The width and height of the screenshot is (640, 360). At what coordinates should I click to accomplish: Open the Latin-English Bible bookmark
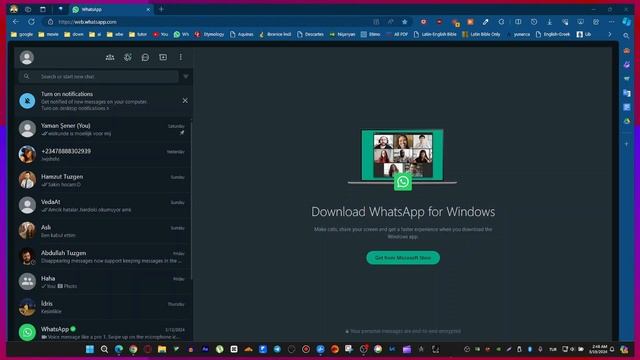click(435, 34)
